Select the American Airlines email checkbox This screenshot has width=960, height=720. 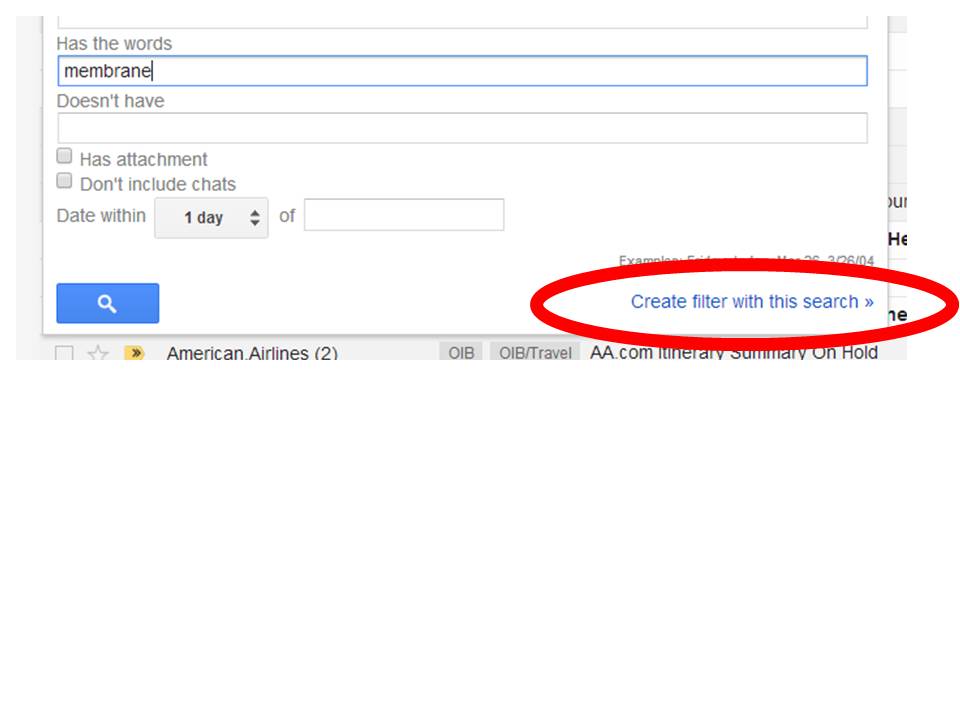64,353
